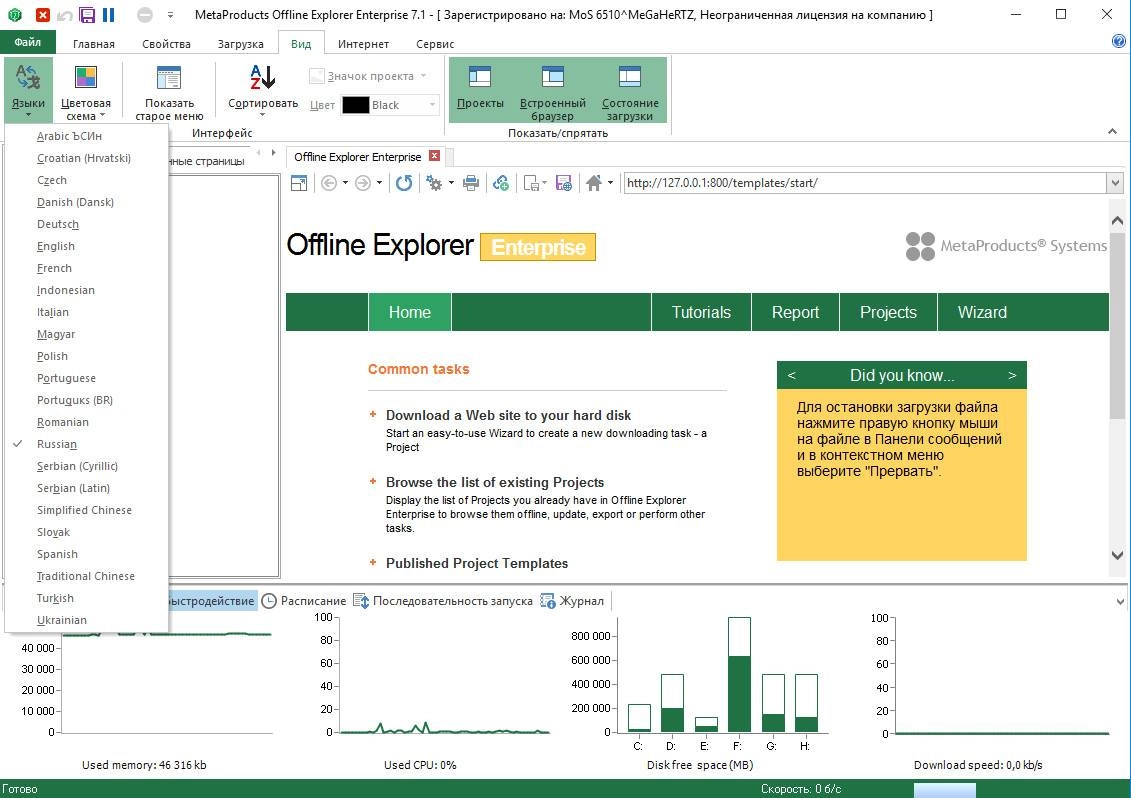Choose Ukrainian language option
This screenshot has height=798, width=1131.
coord(87,620)
